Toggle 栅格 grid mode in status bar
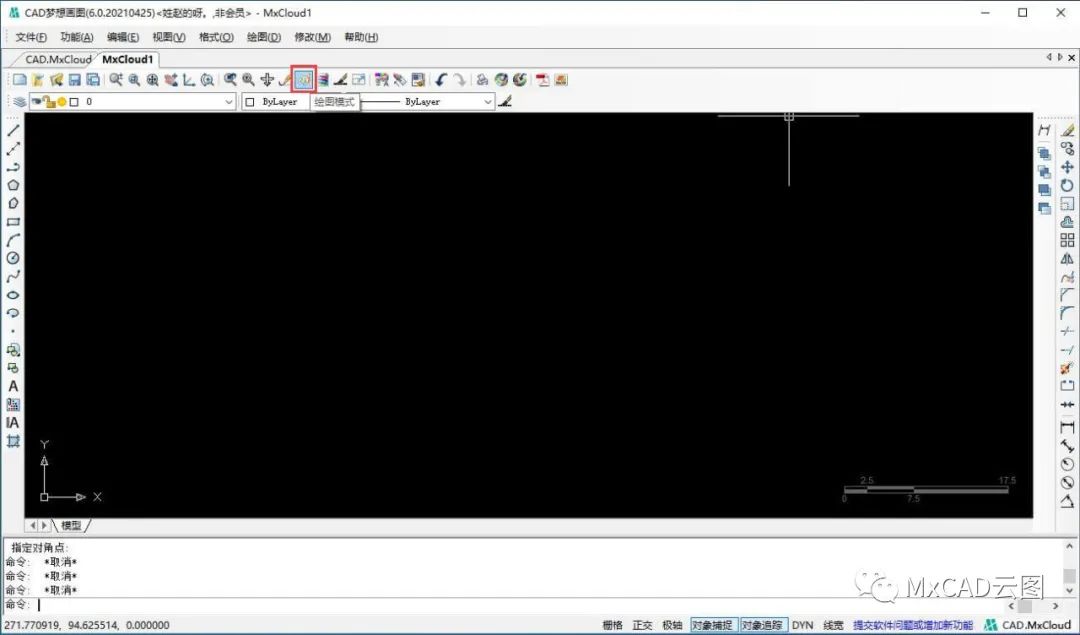 pos(612,625)
